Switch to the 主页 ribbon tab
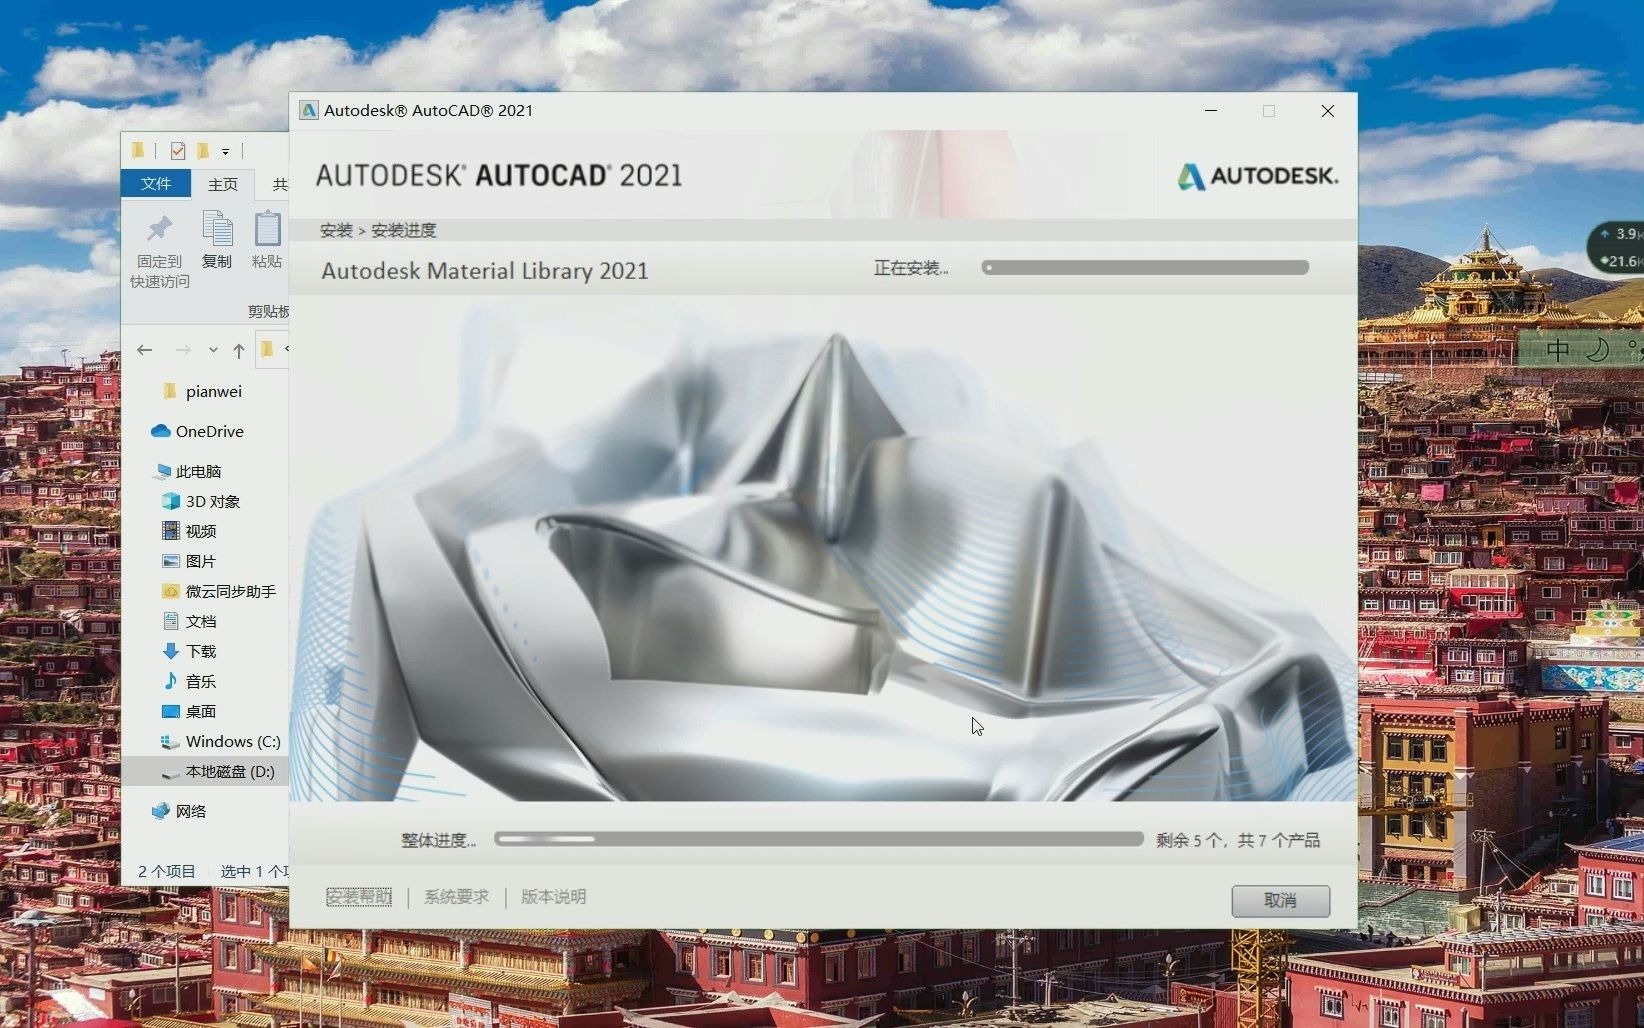The image size is (1644, 1028). point(223,184)
